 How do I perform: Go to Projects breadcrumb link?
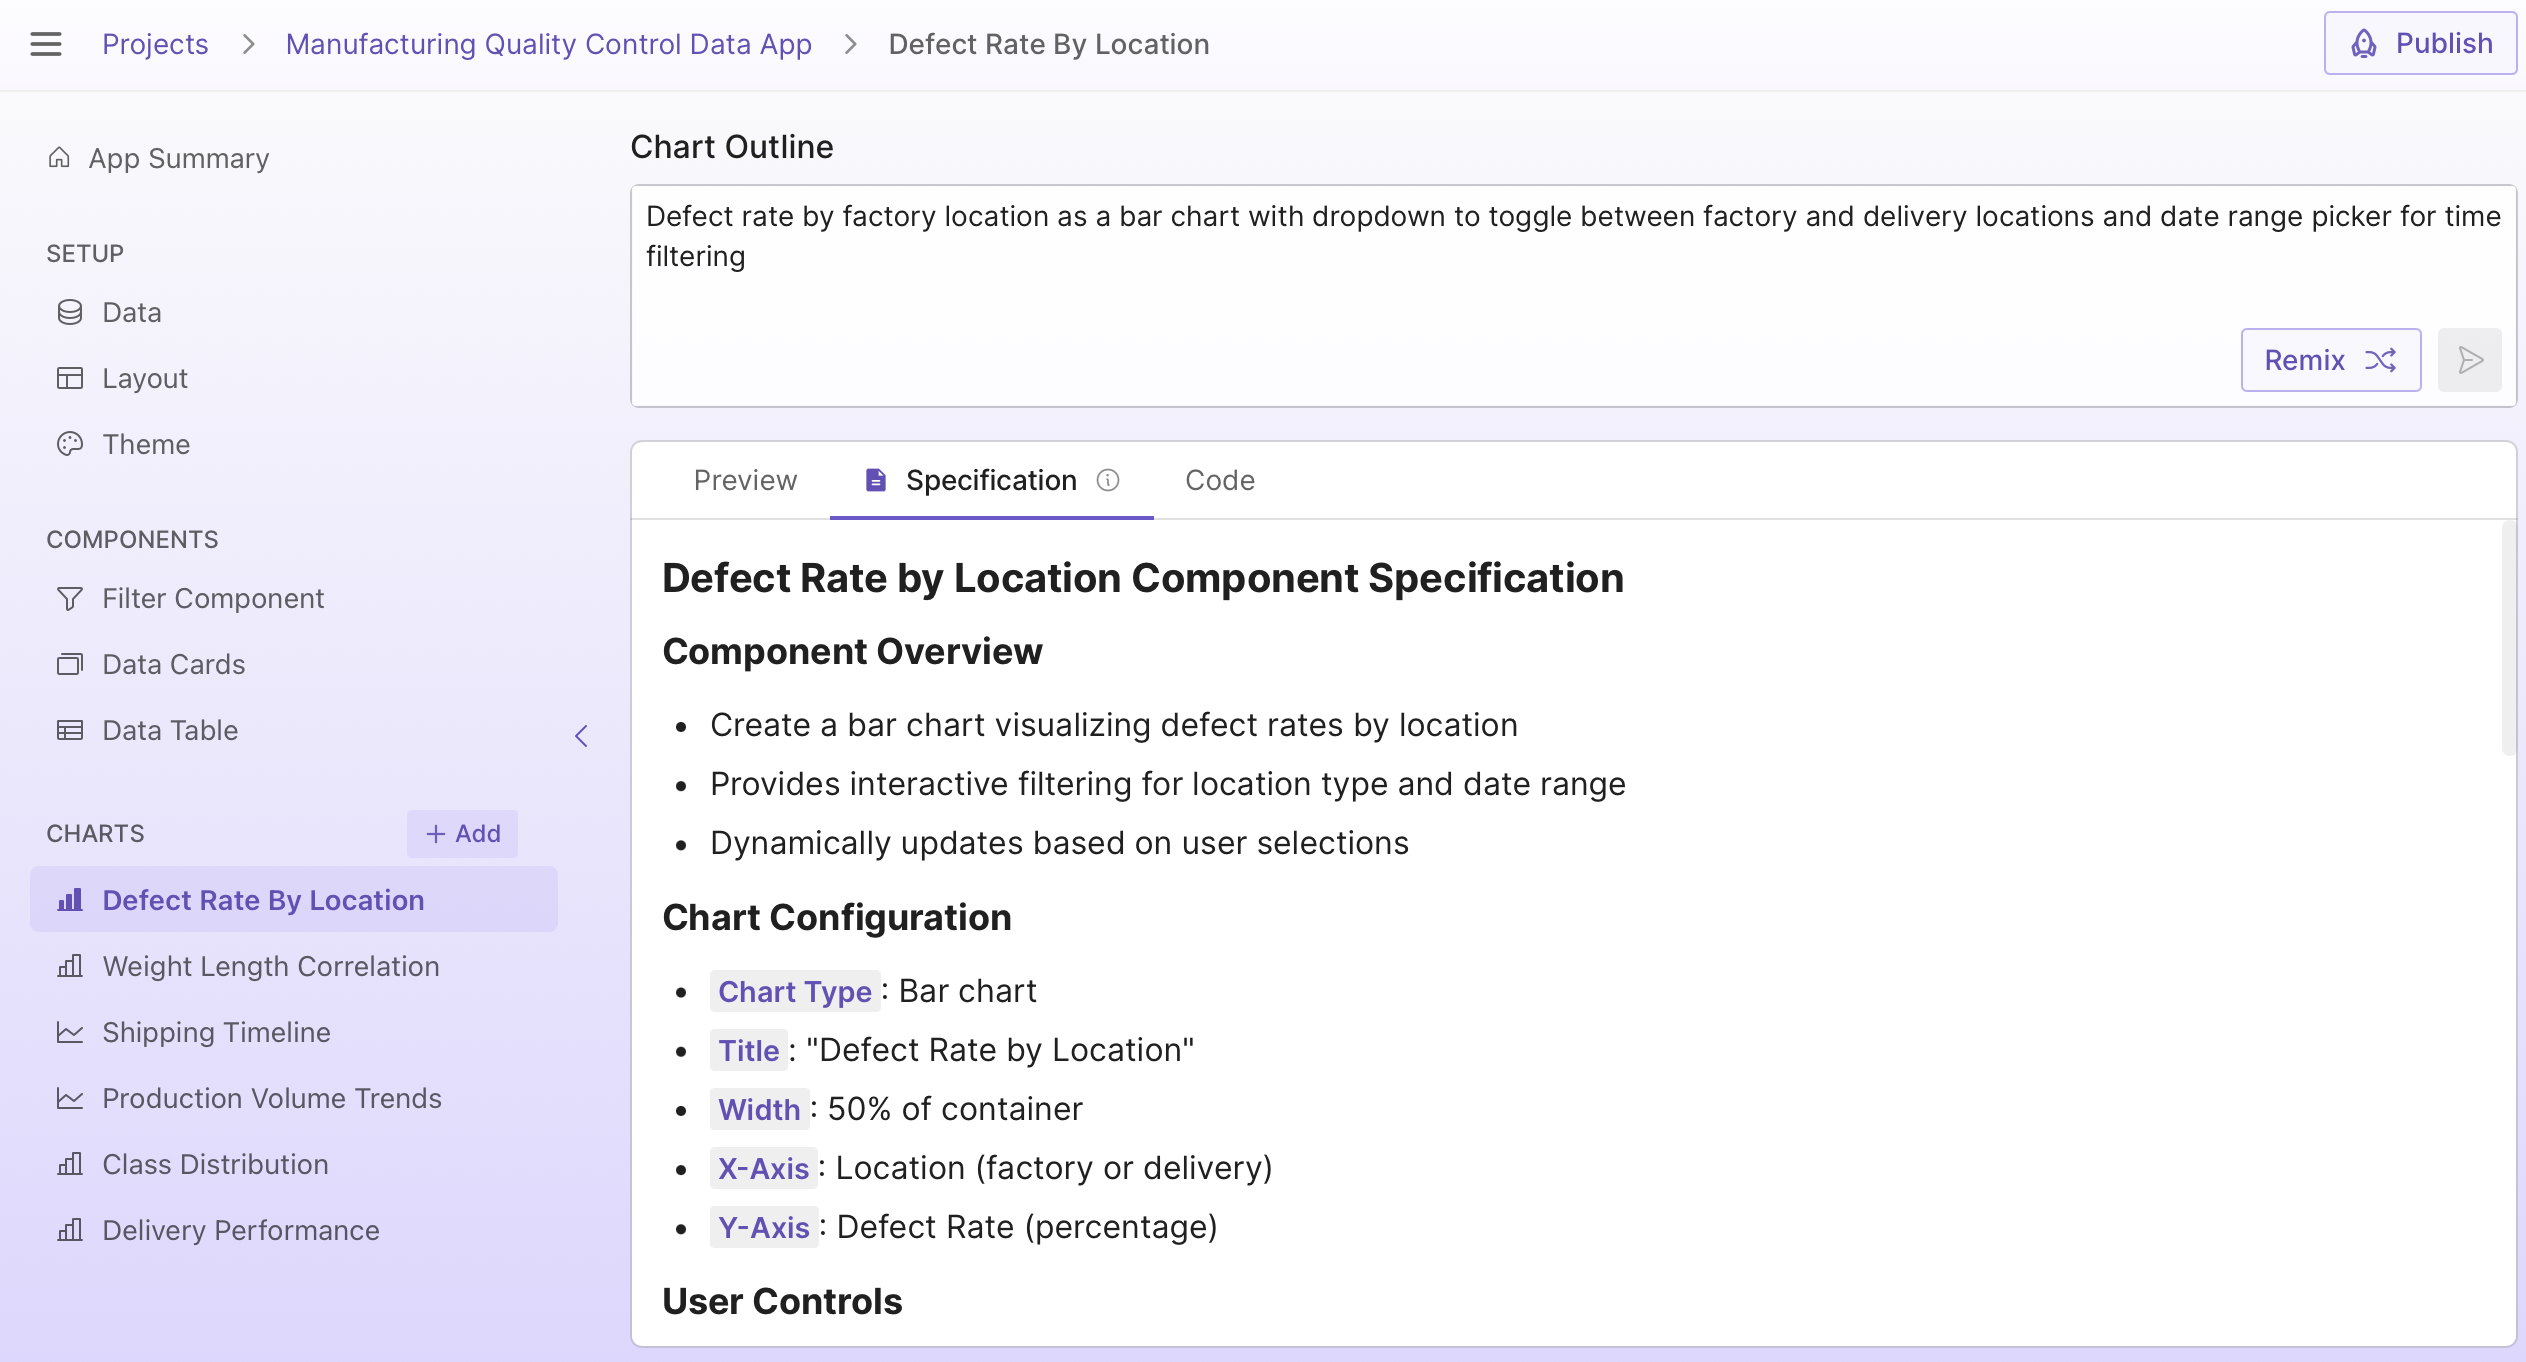[x=155, y=44]
